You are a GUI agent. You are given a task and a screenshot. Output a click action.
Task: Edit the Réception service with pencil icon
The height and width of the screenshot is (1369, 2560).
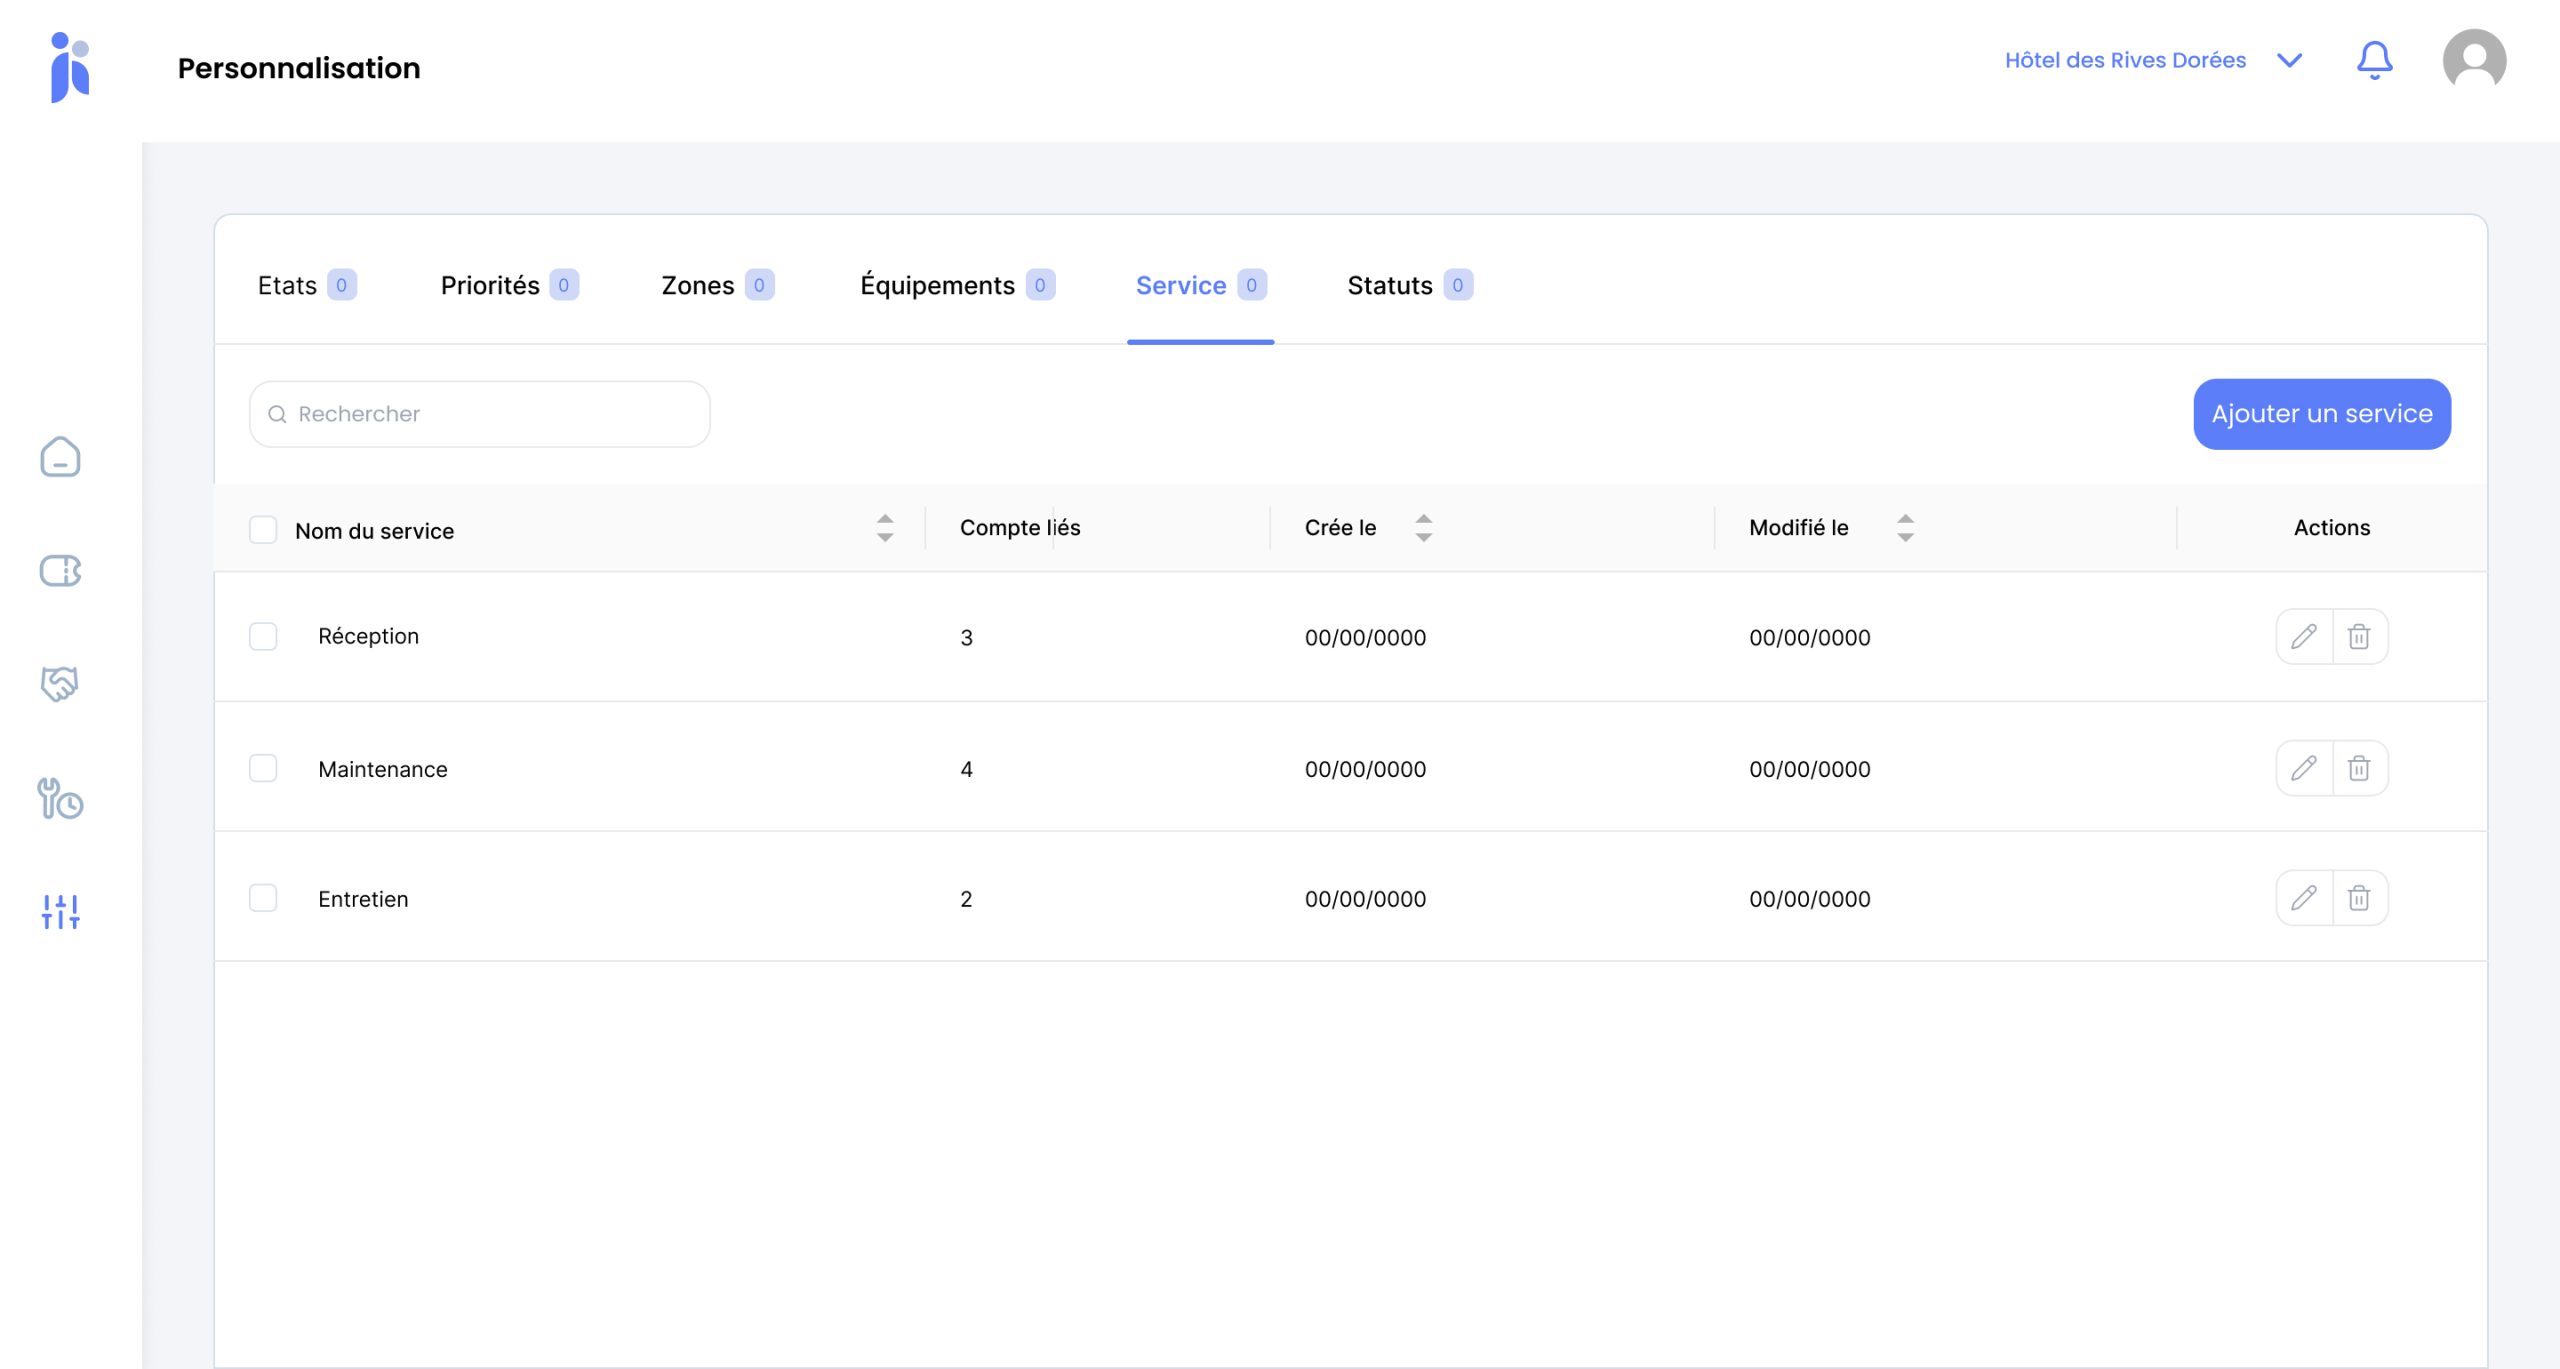[x=2304, y=637]
